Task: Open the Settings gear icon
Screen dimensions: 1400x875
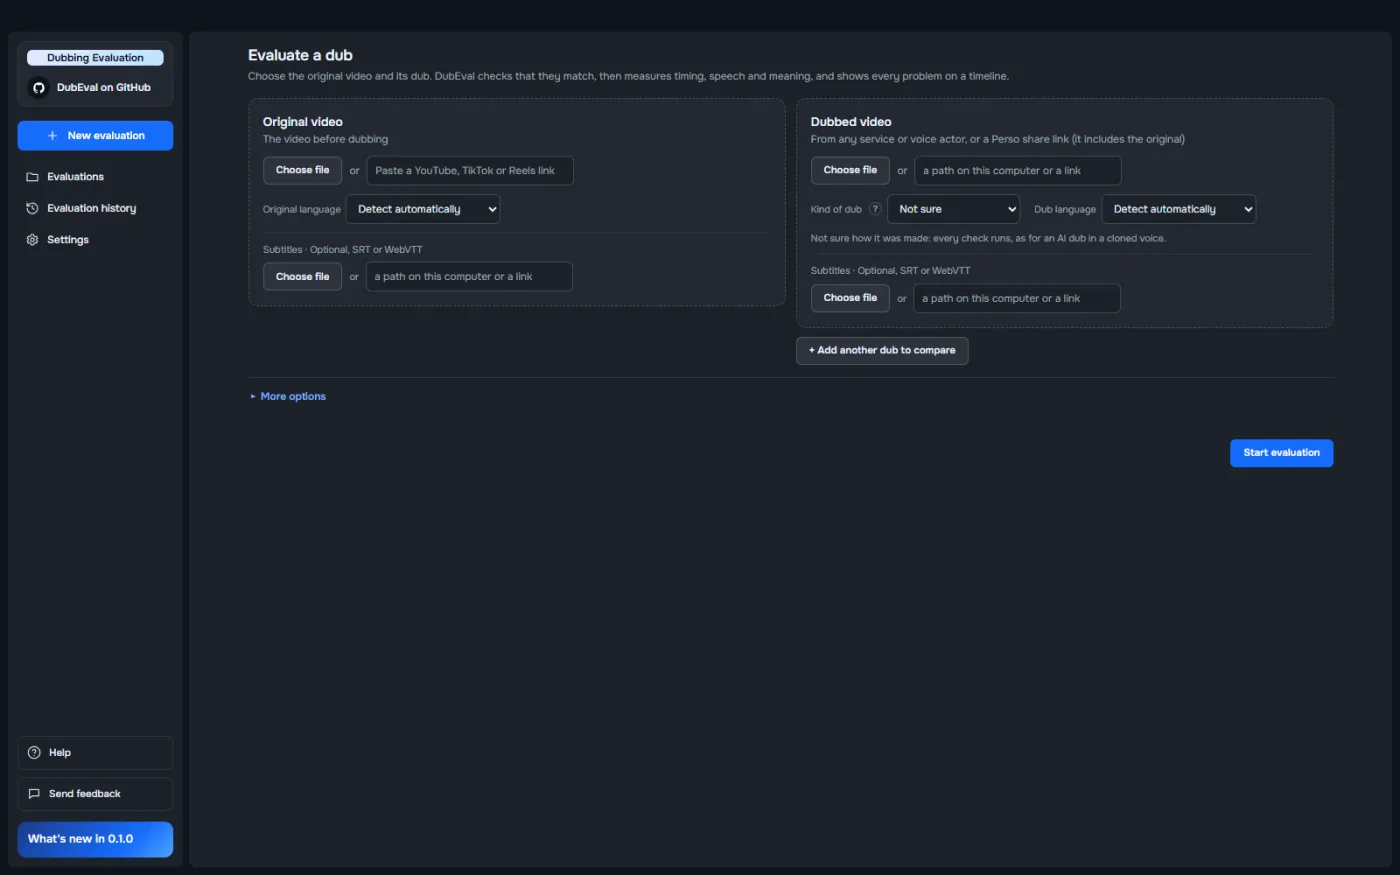Action: click(32, 240)
